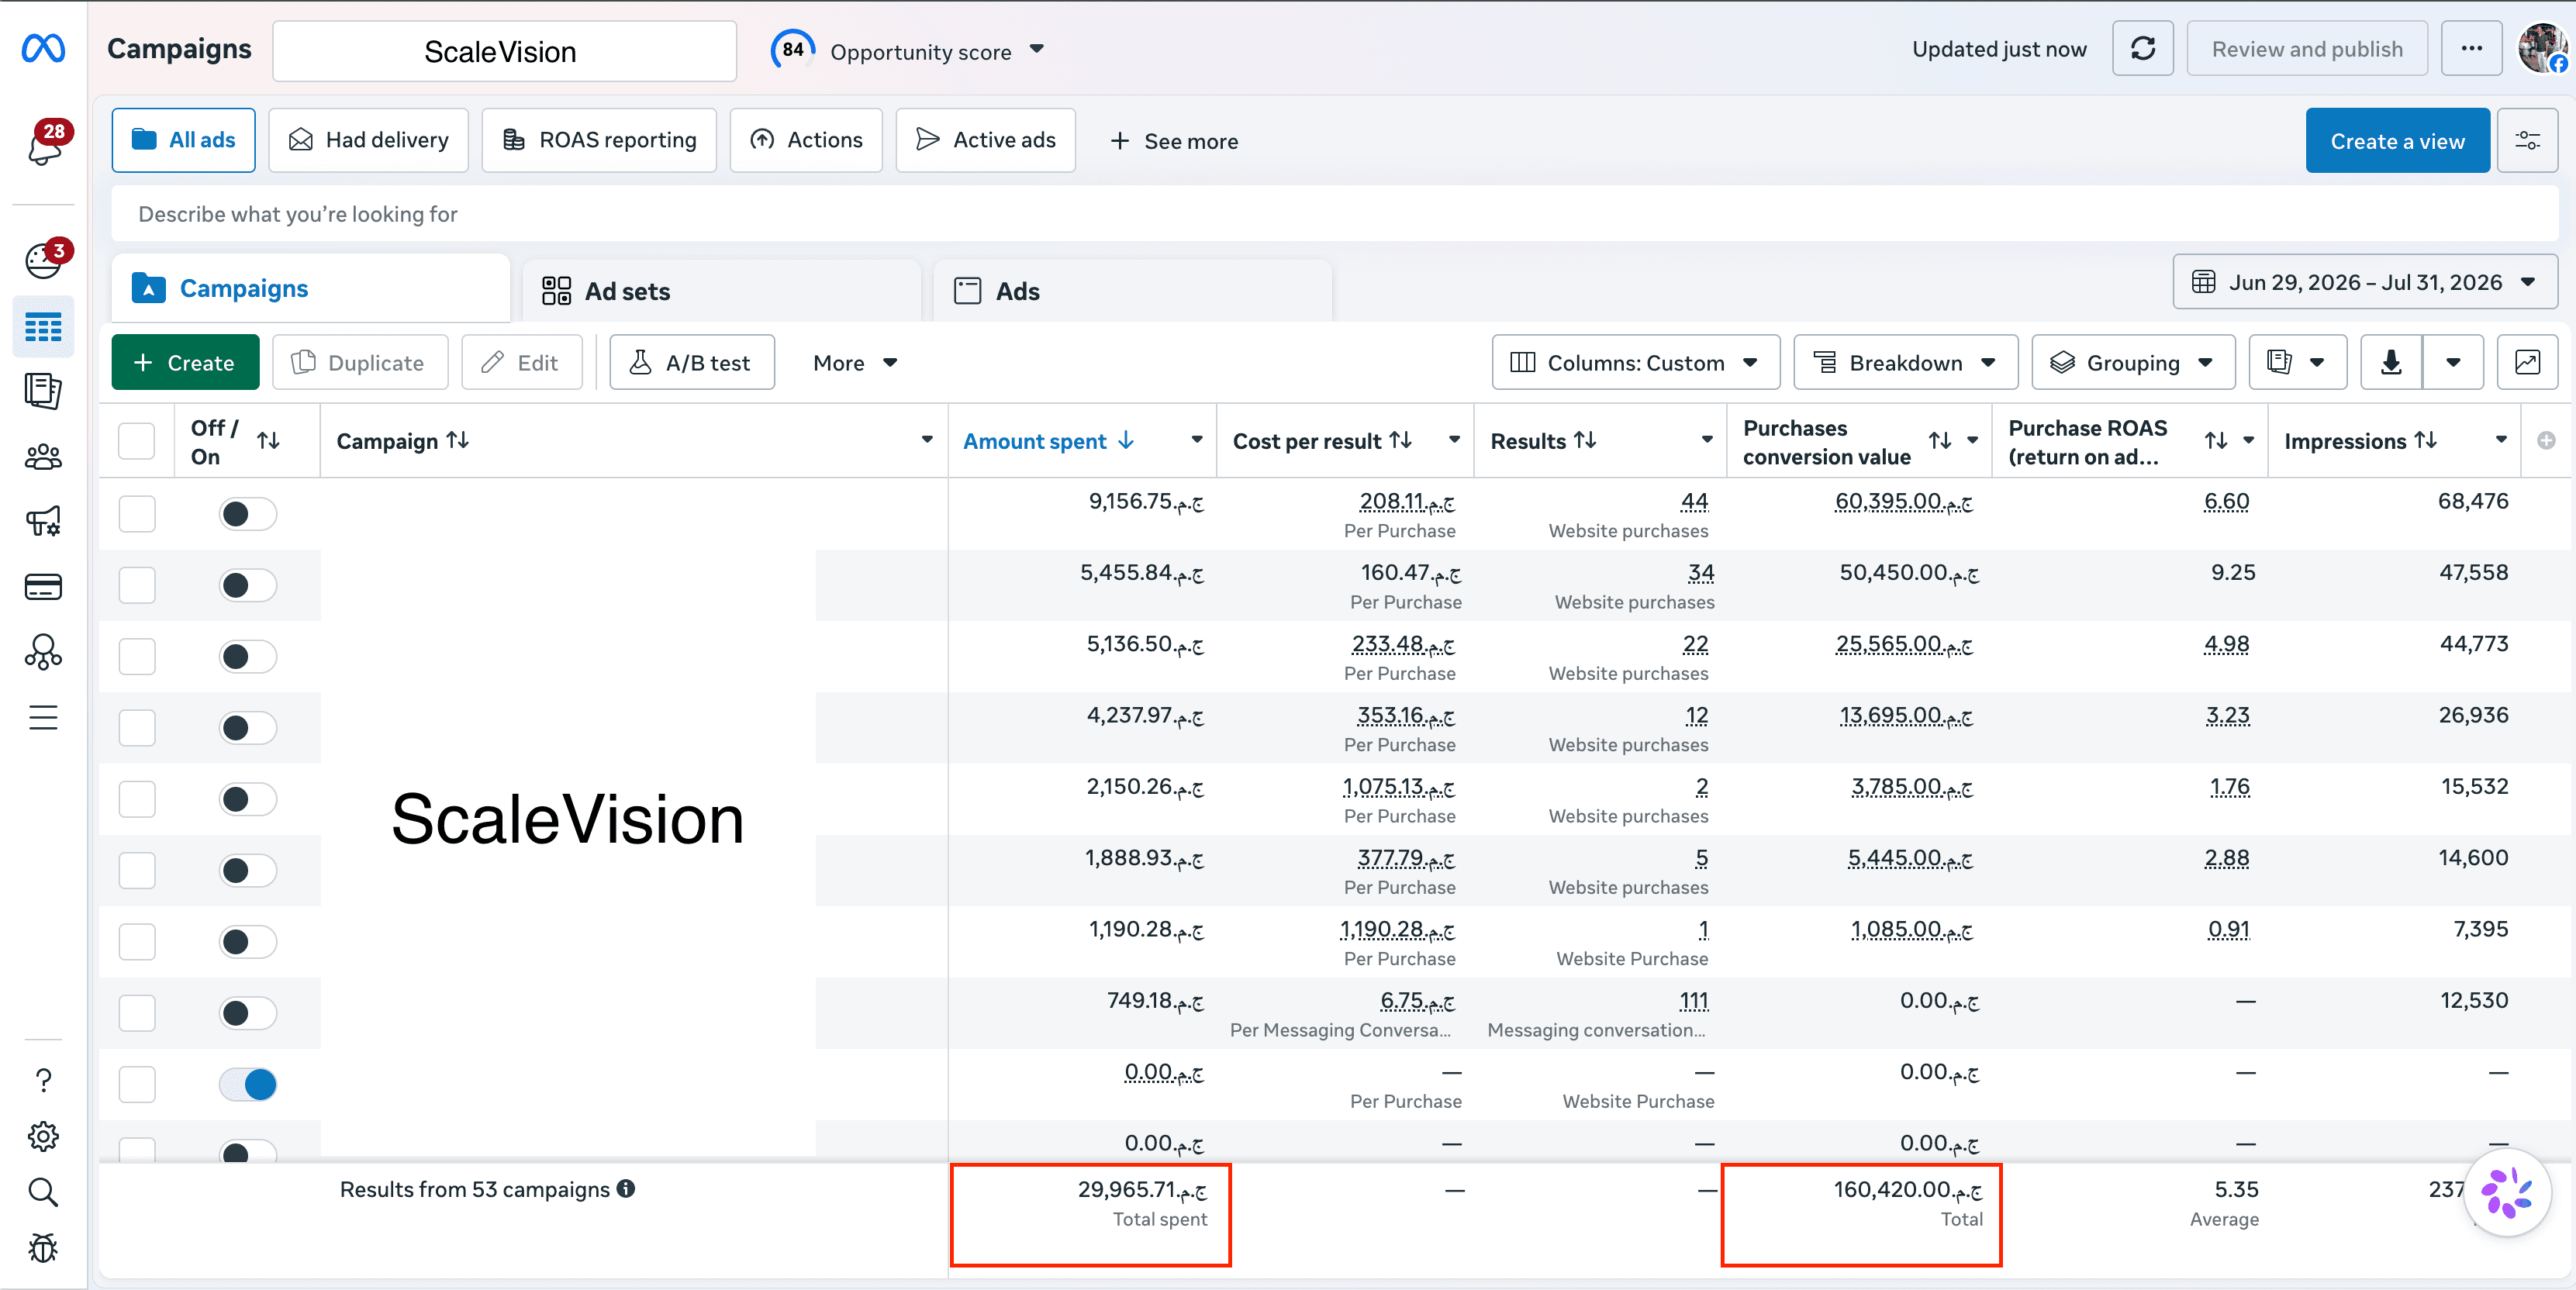Click Create a view button
This screenshot has width=2576, height=1290.
coord(2397,141)
